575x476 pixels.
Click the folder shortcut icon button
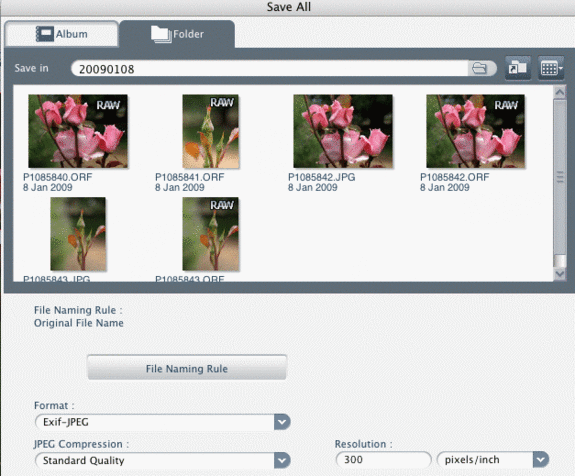pos(517,68)
